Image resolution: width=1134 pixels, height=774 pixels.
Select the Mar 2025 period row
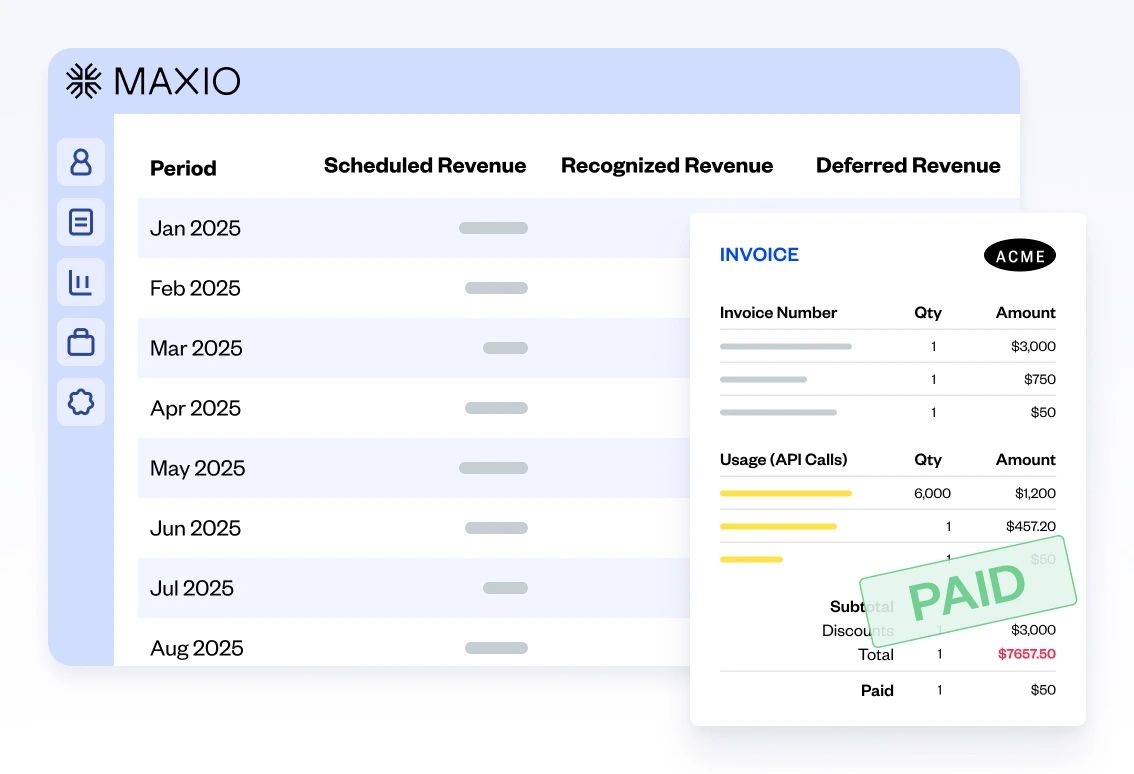point(196,348)
